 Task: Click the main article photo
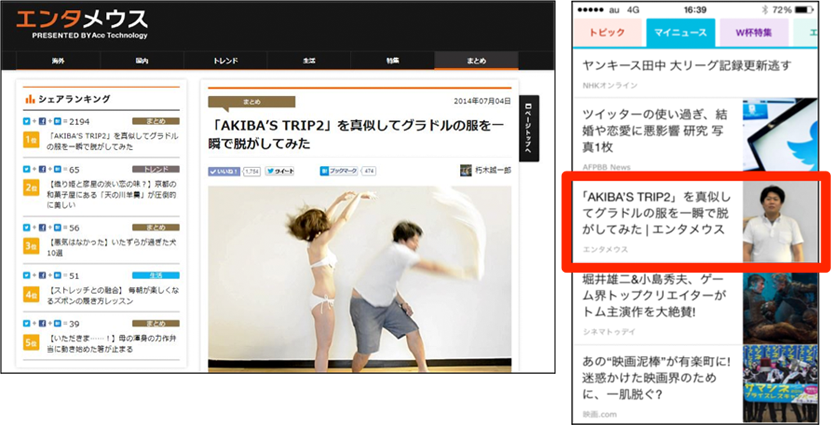[359, 278]
